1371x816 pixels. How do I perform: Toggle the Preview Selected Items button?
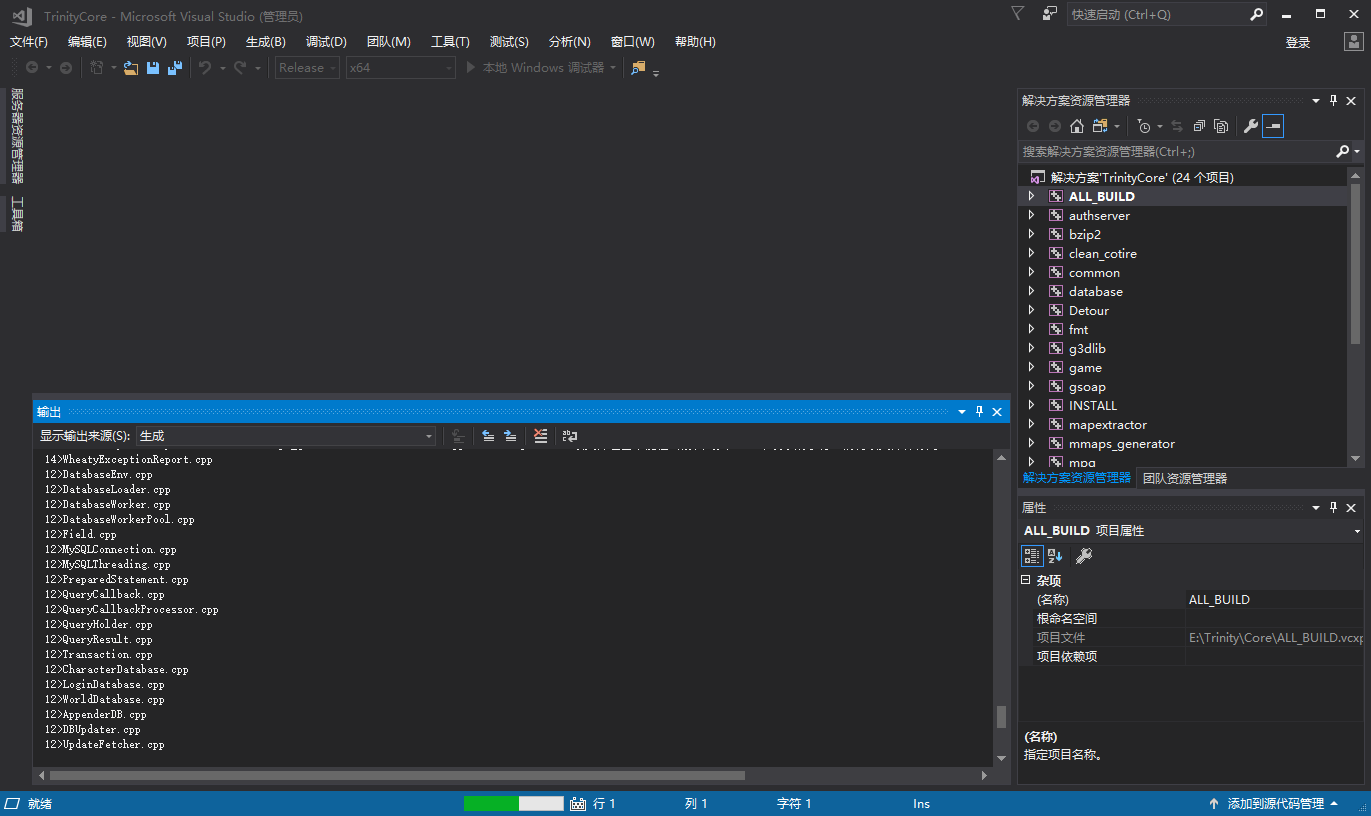1273,126
